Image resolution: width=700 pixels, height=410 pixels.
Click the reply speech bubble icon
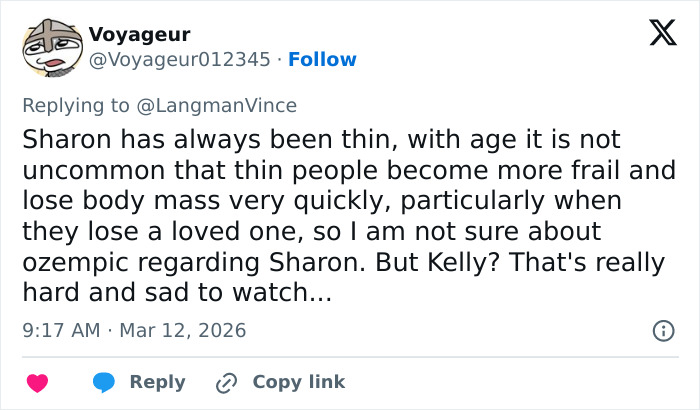tap(104, 383)
